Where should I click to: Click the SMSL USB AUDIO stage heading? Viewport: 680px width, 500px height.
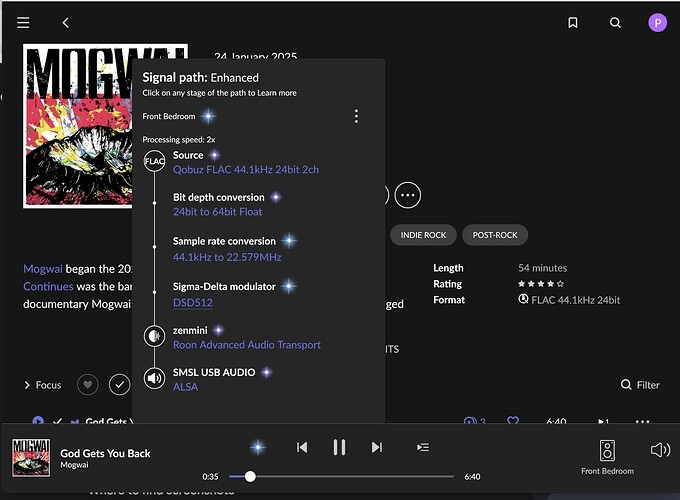[x=214, y=372]
